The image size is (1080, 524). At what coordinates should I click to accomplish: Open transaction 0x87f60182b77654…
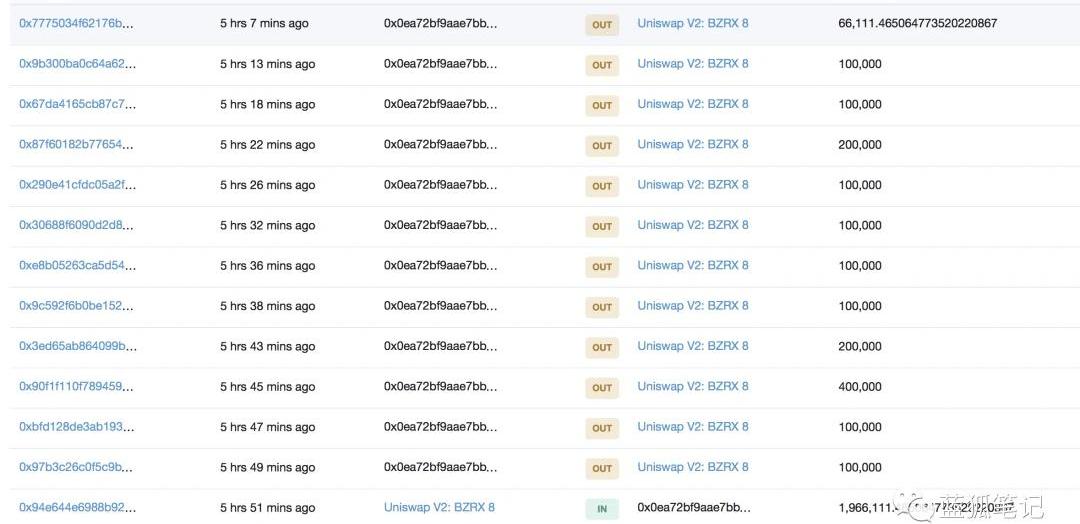point(77,145)
